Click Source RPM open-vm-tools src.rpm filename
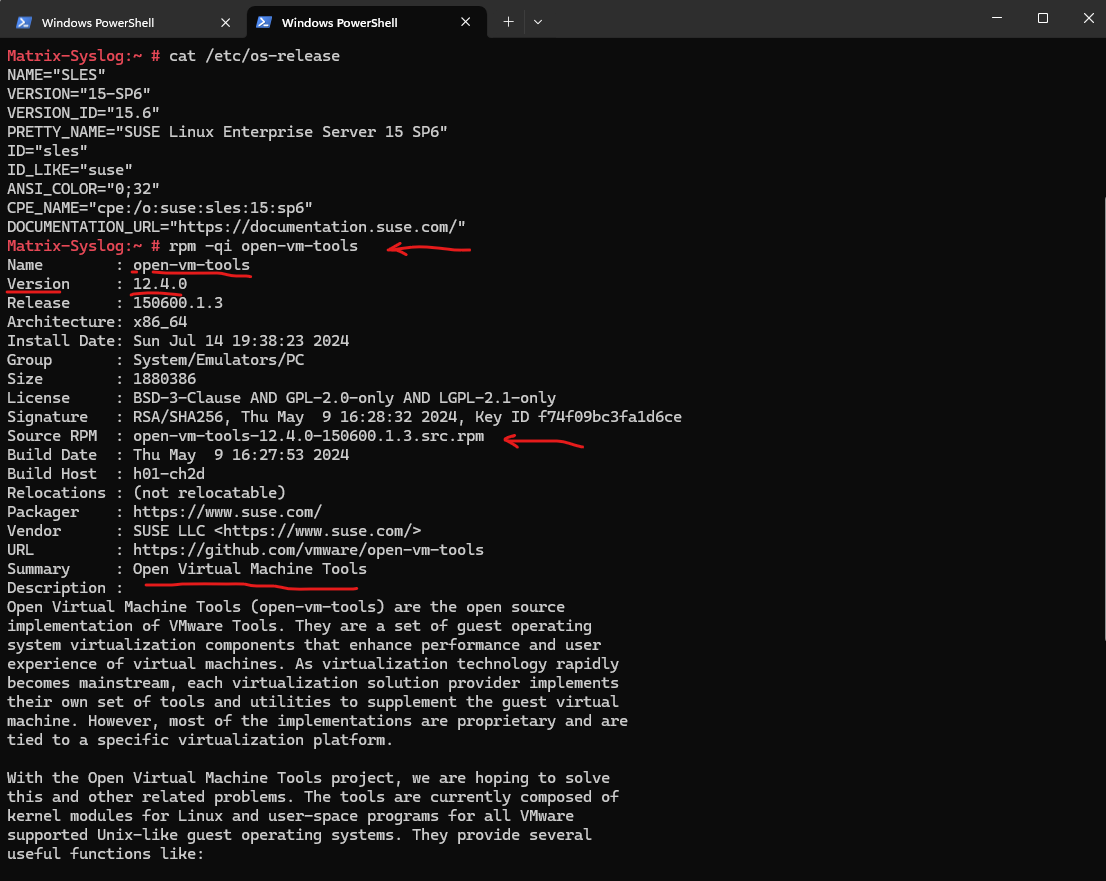Viewport: 1106px width, 881px height. click(x=308, y=436)
